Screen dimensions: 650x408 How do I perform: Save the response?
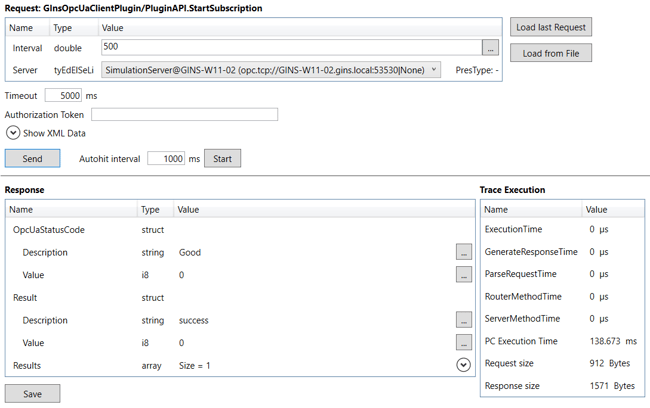pyautogui.click(x=32, y=394)
